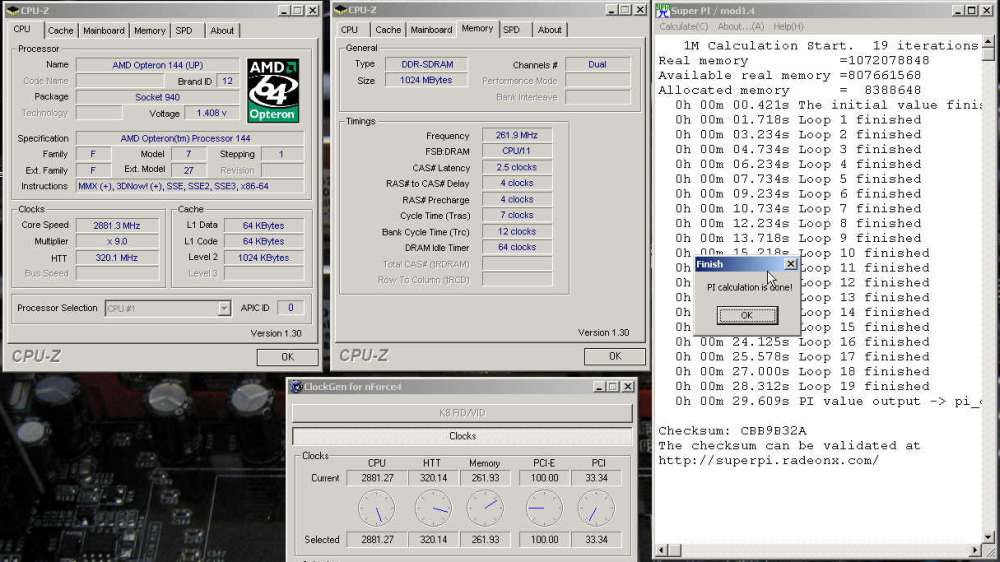The image size is (1000, 562).
Task: Close the Finish dialog via its X button
Action: 791,264
